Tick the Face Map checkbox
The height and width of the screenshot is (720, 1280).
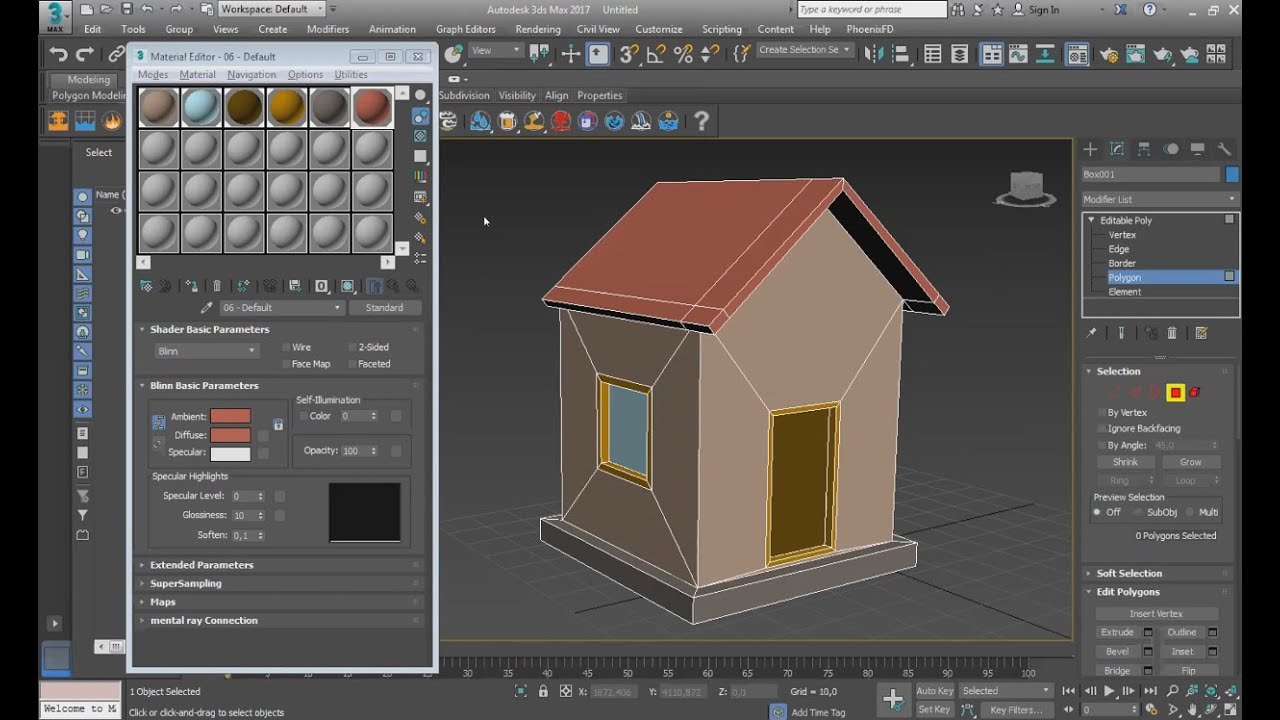(x=286, y=364)
